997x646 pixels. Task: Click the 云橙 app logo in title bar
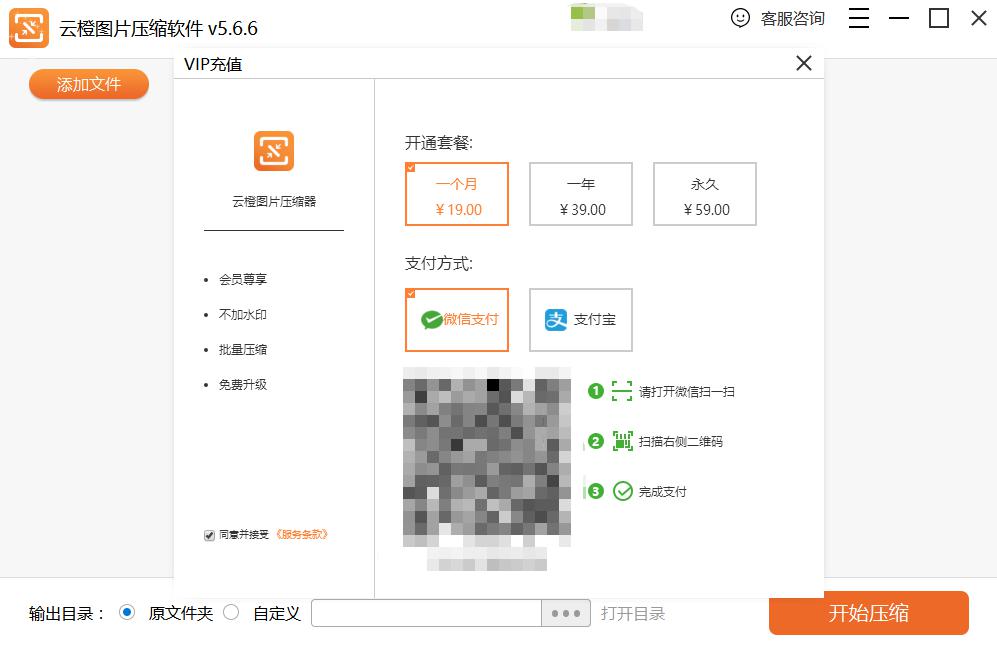point(29,28)
